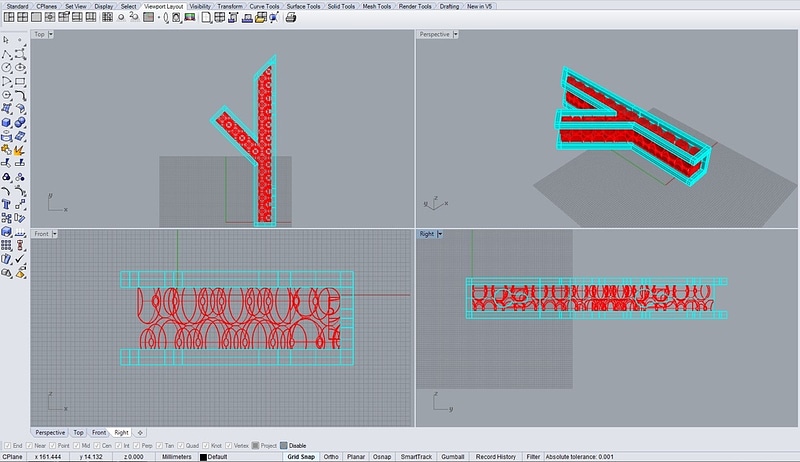Screen dimensions: 800x462
Task: Select the pointer arrow tool
Action: 6,40
